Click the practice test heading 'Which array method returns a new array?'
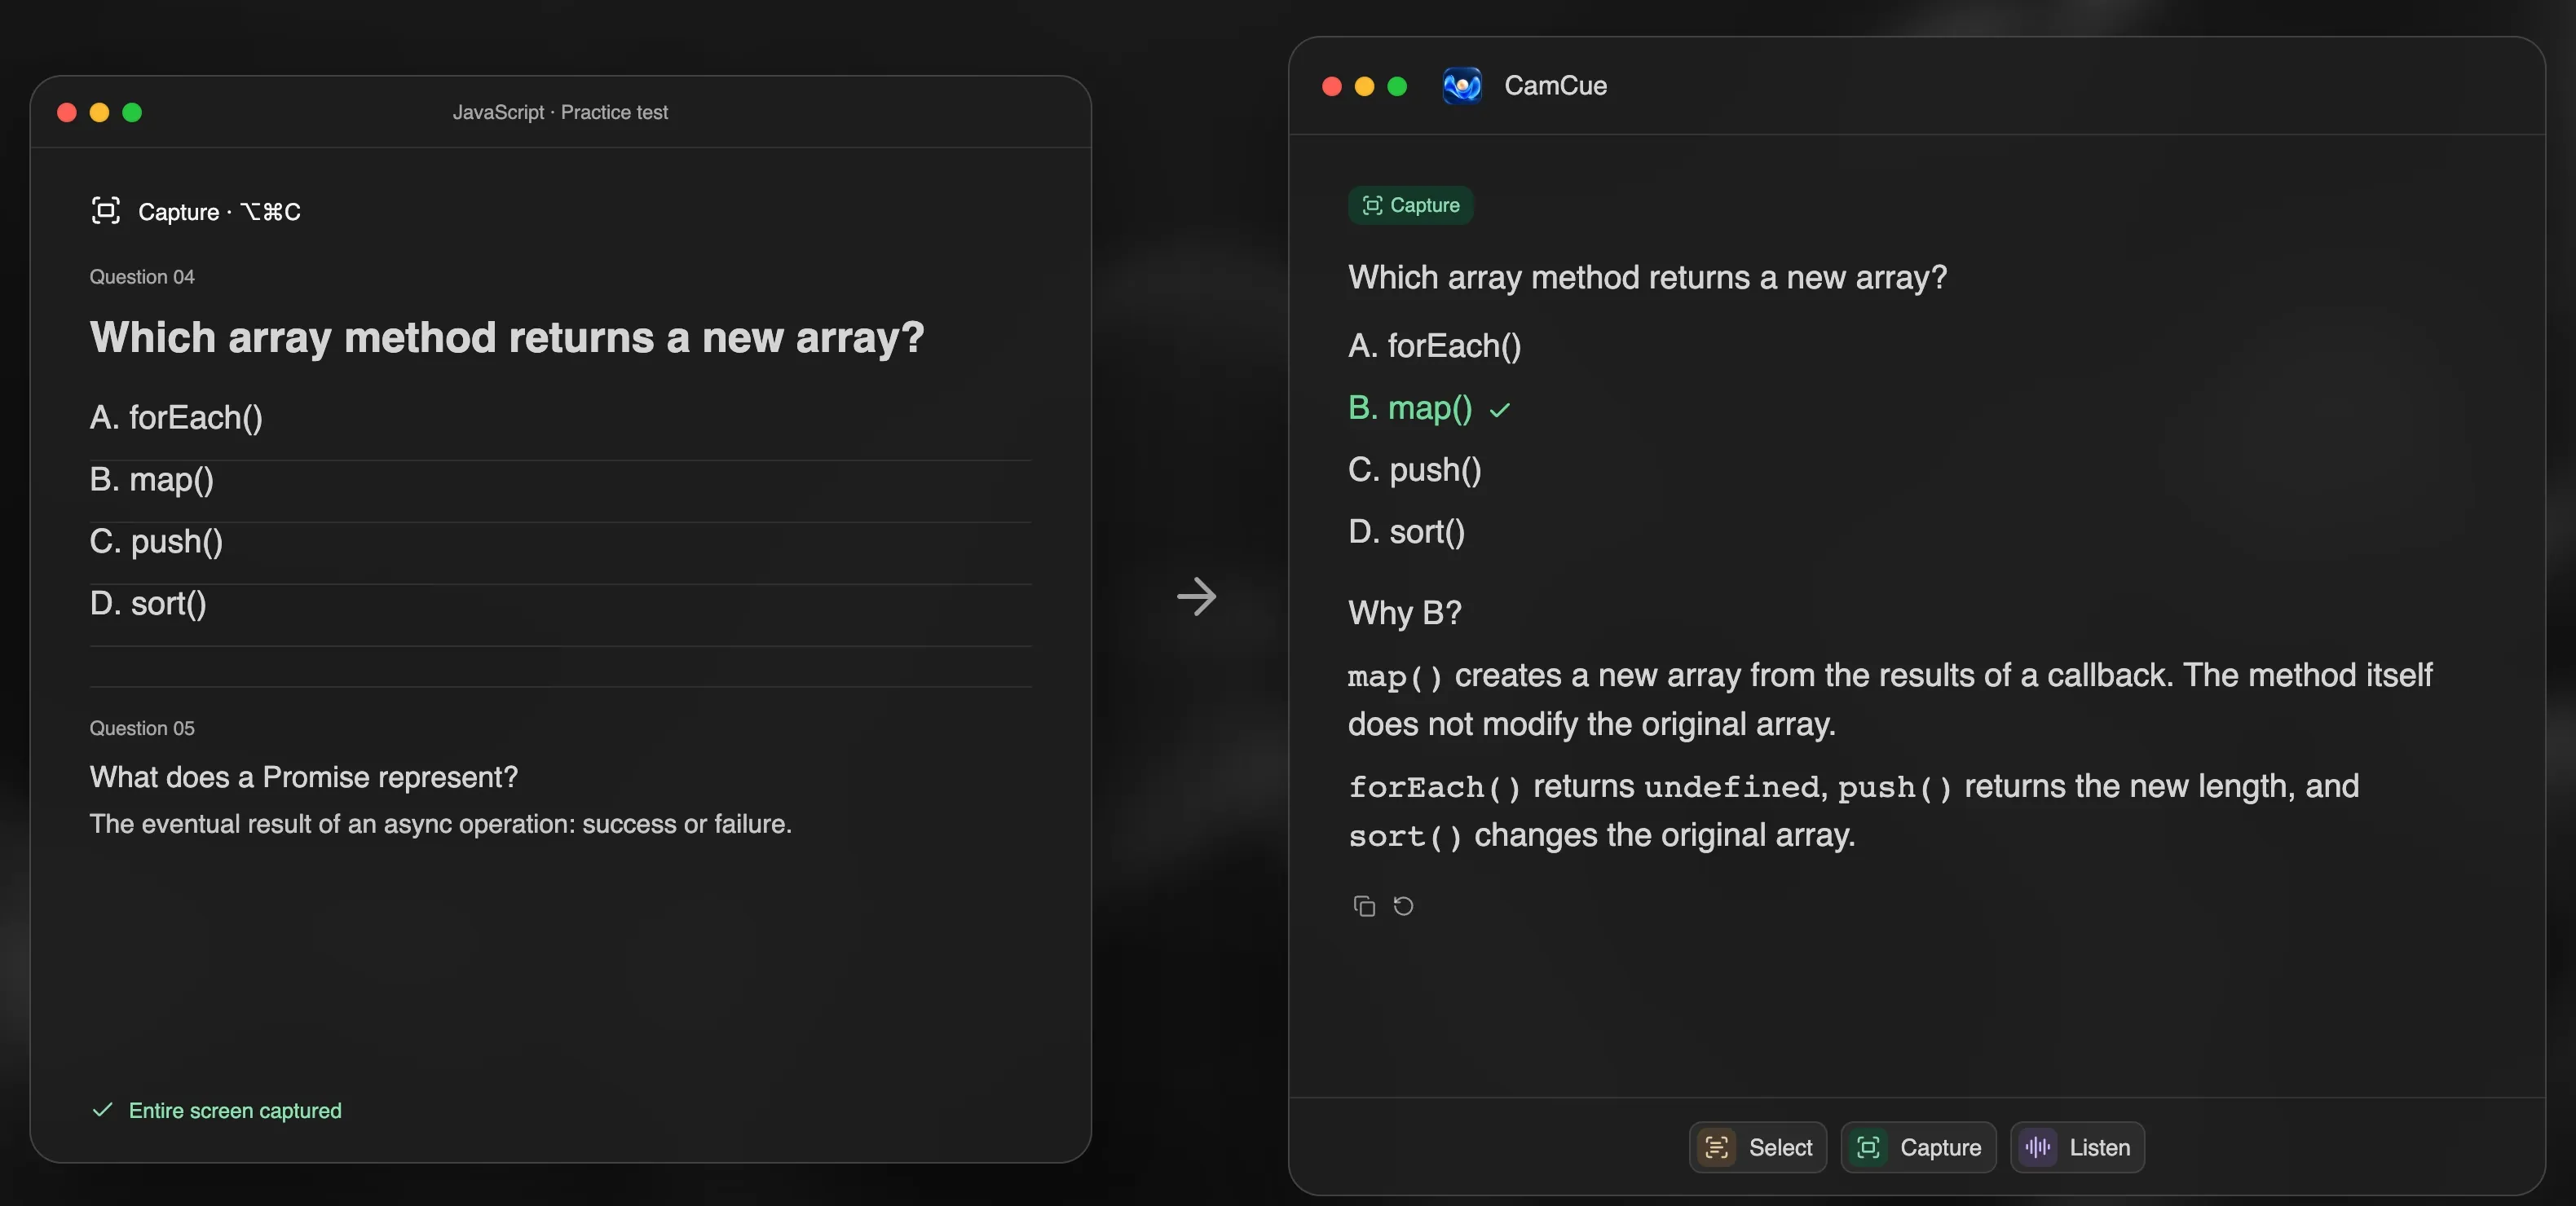This screenshot has height=1206, width=2576. [507, 338]
